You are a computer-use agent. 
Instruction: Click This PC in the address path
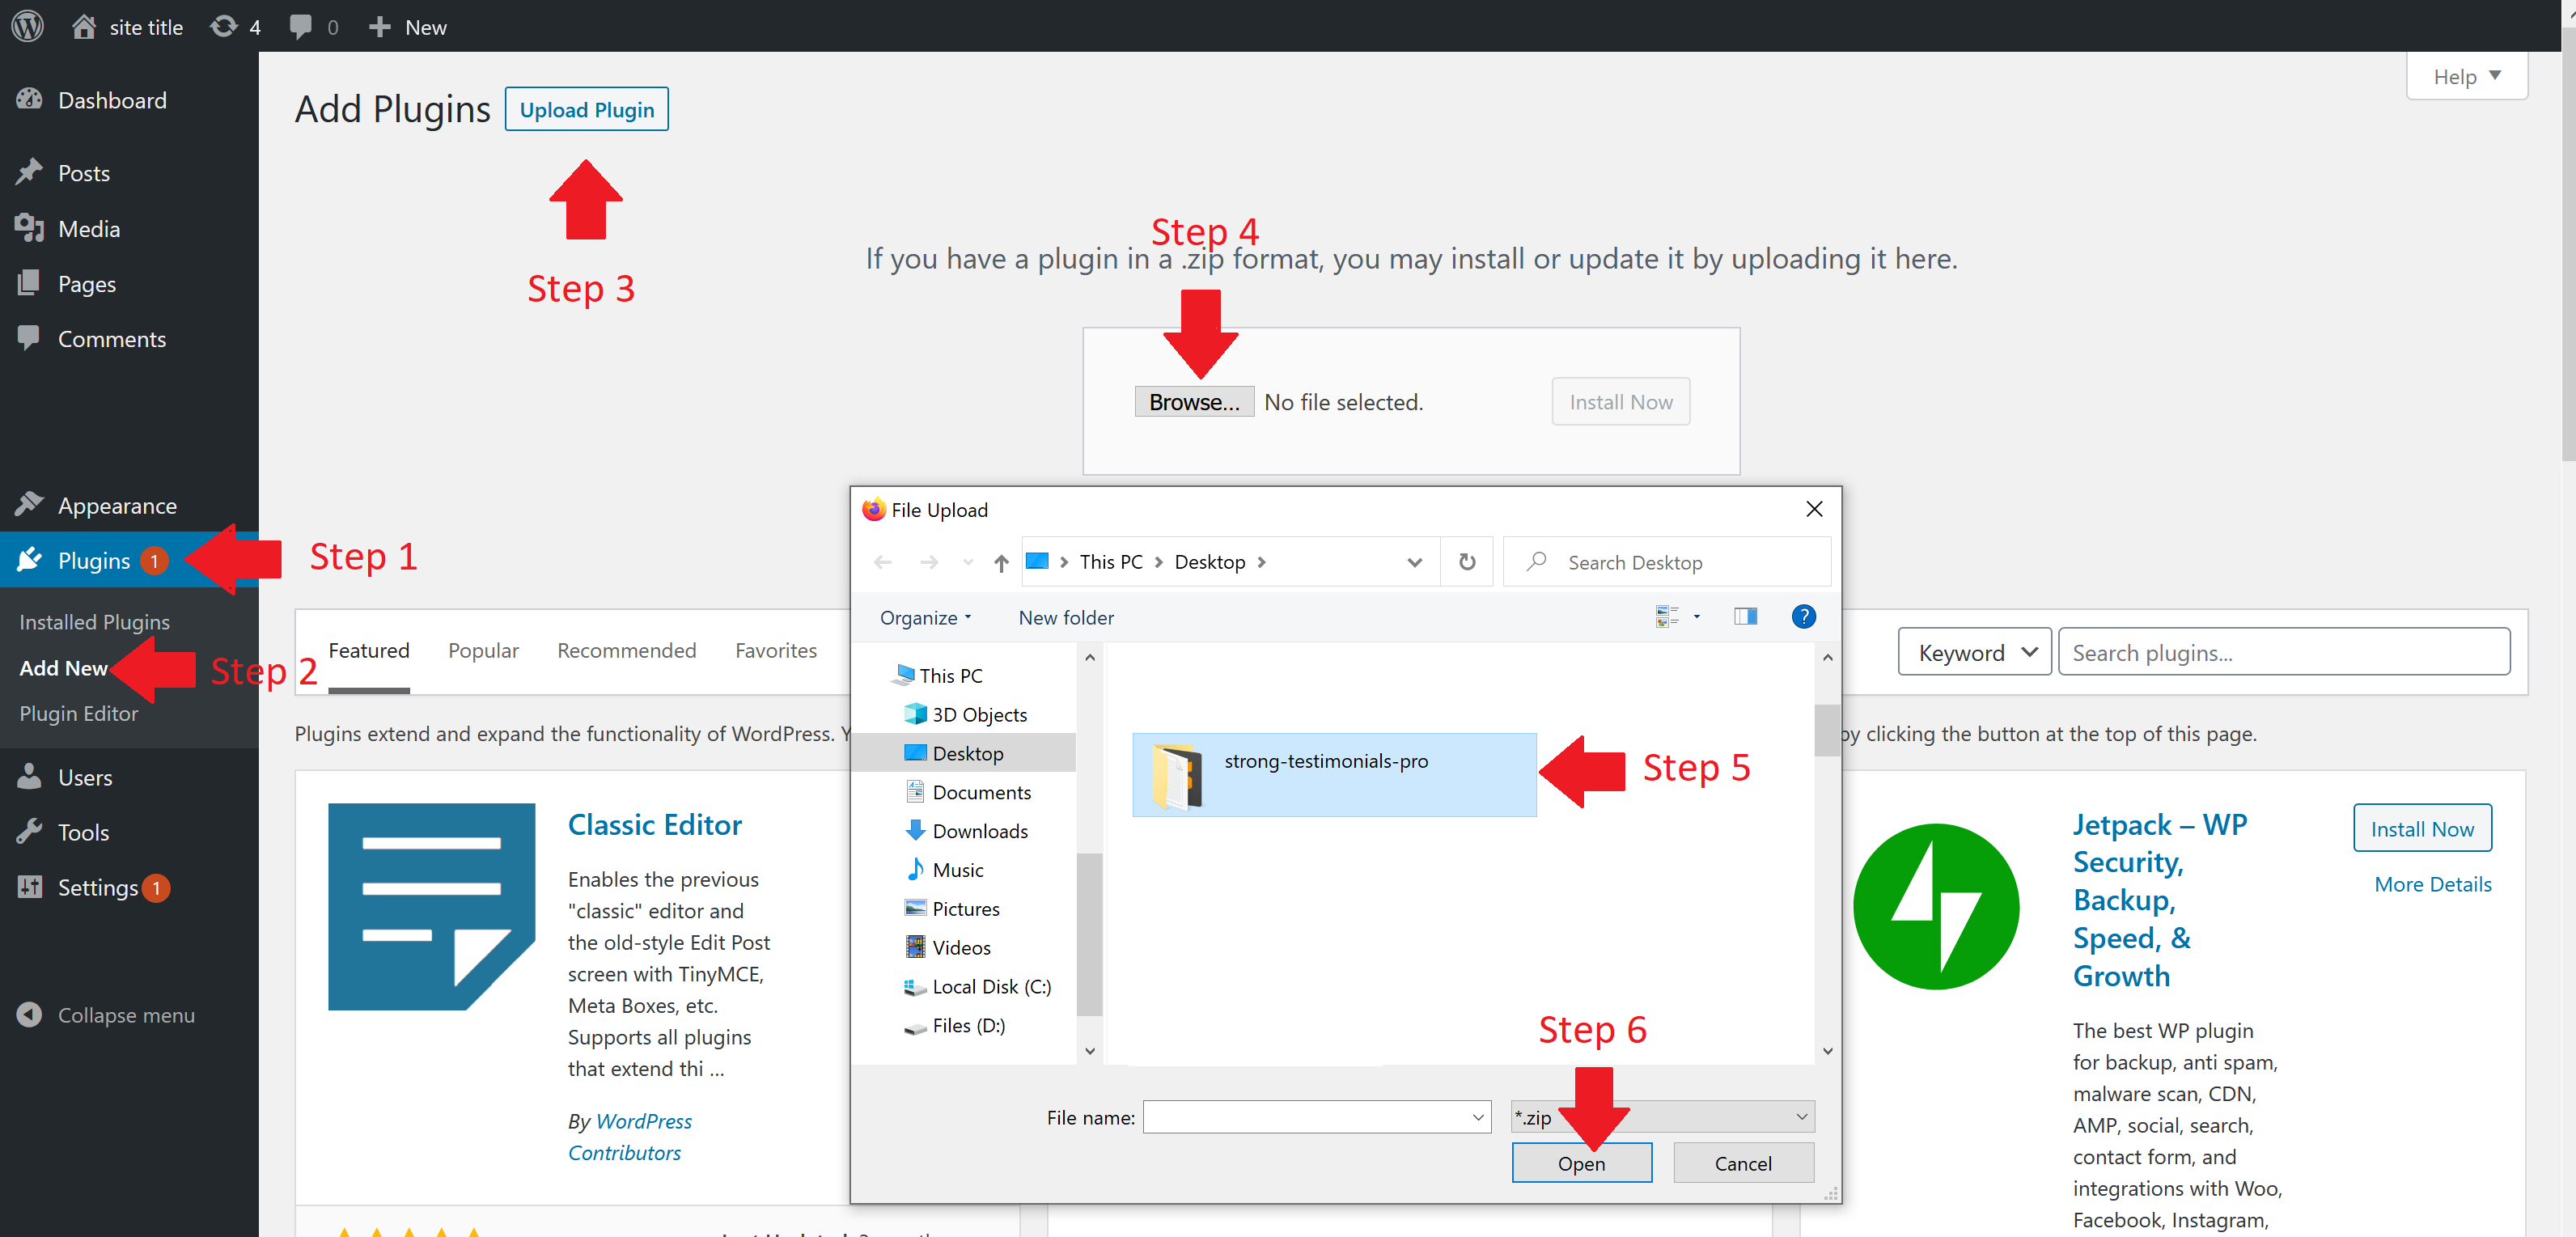1110,562
